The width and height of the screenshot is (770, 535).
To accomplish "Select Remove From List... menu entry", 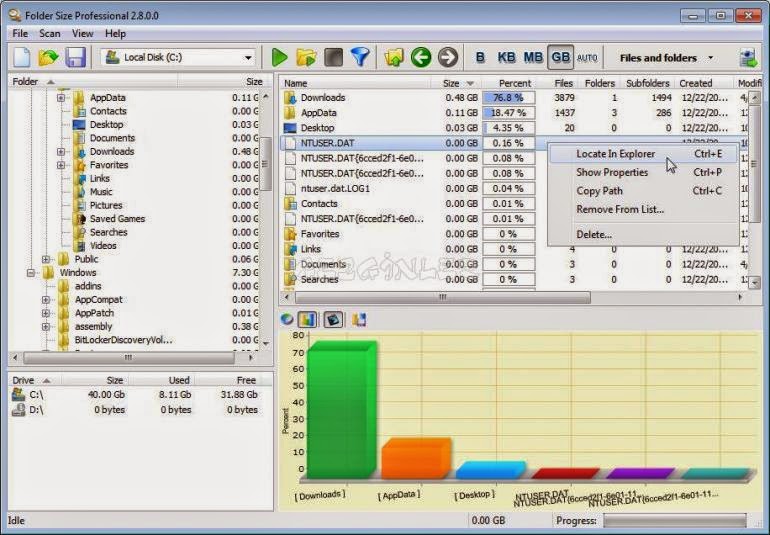I will click(643, 210).
